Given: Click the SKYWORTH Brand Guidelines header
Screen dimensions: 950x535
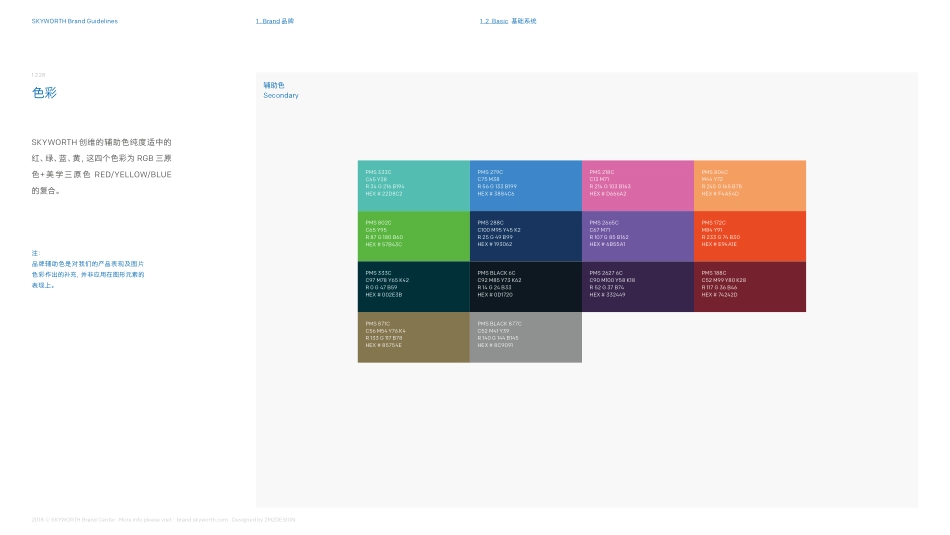Looking at the screenshot, I should click(74, 21).
